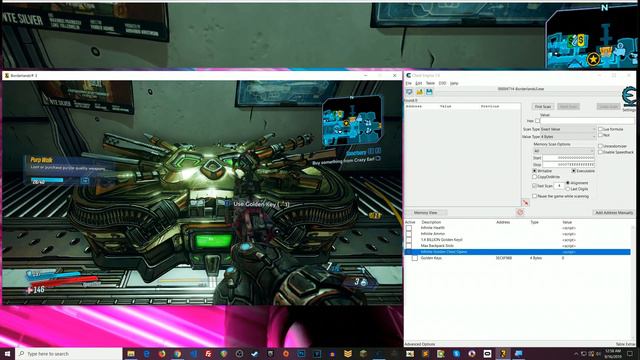
Task: Toggle Enable Speedhack checkbox
Action: [600, 152]
